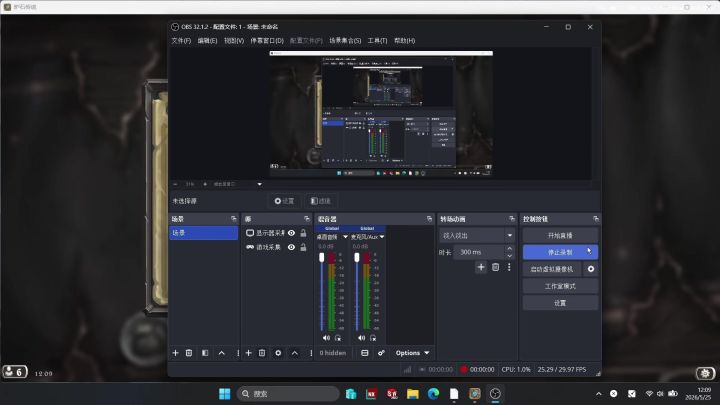Click the source properties button above docks
The image size is (720, 405).
point(284,201)
